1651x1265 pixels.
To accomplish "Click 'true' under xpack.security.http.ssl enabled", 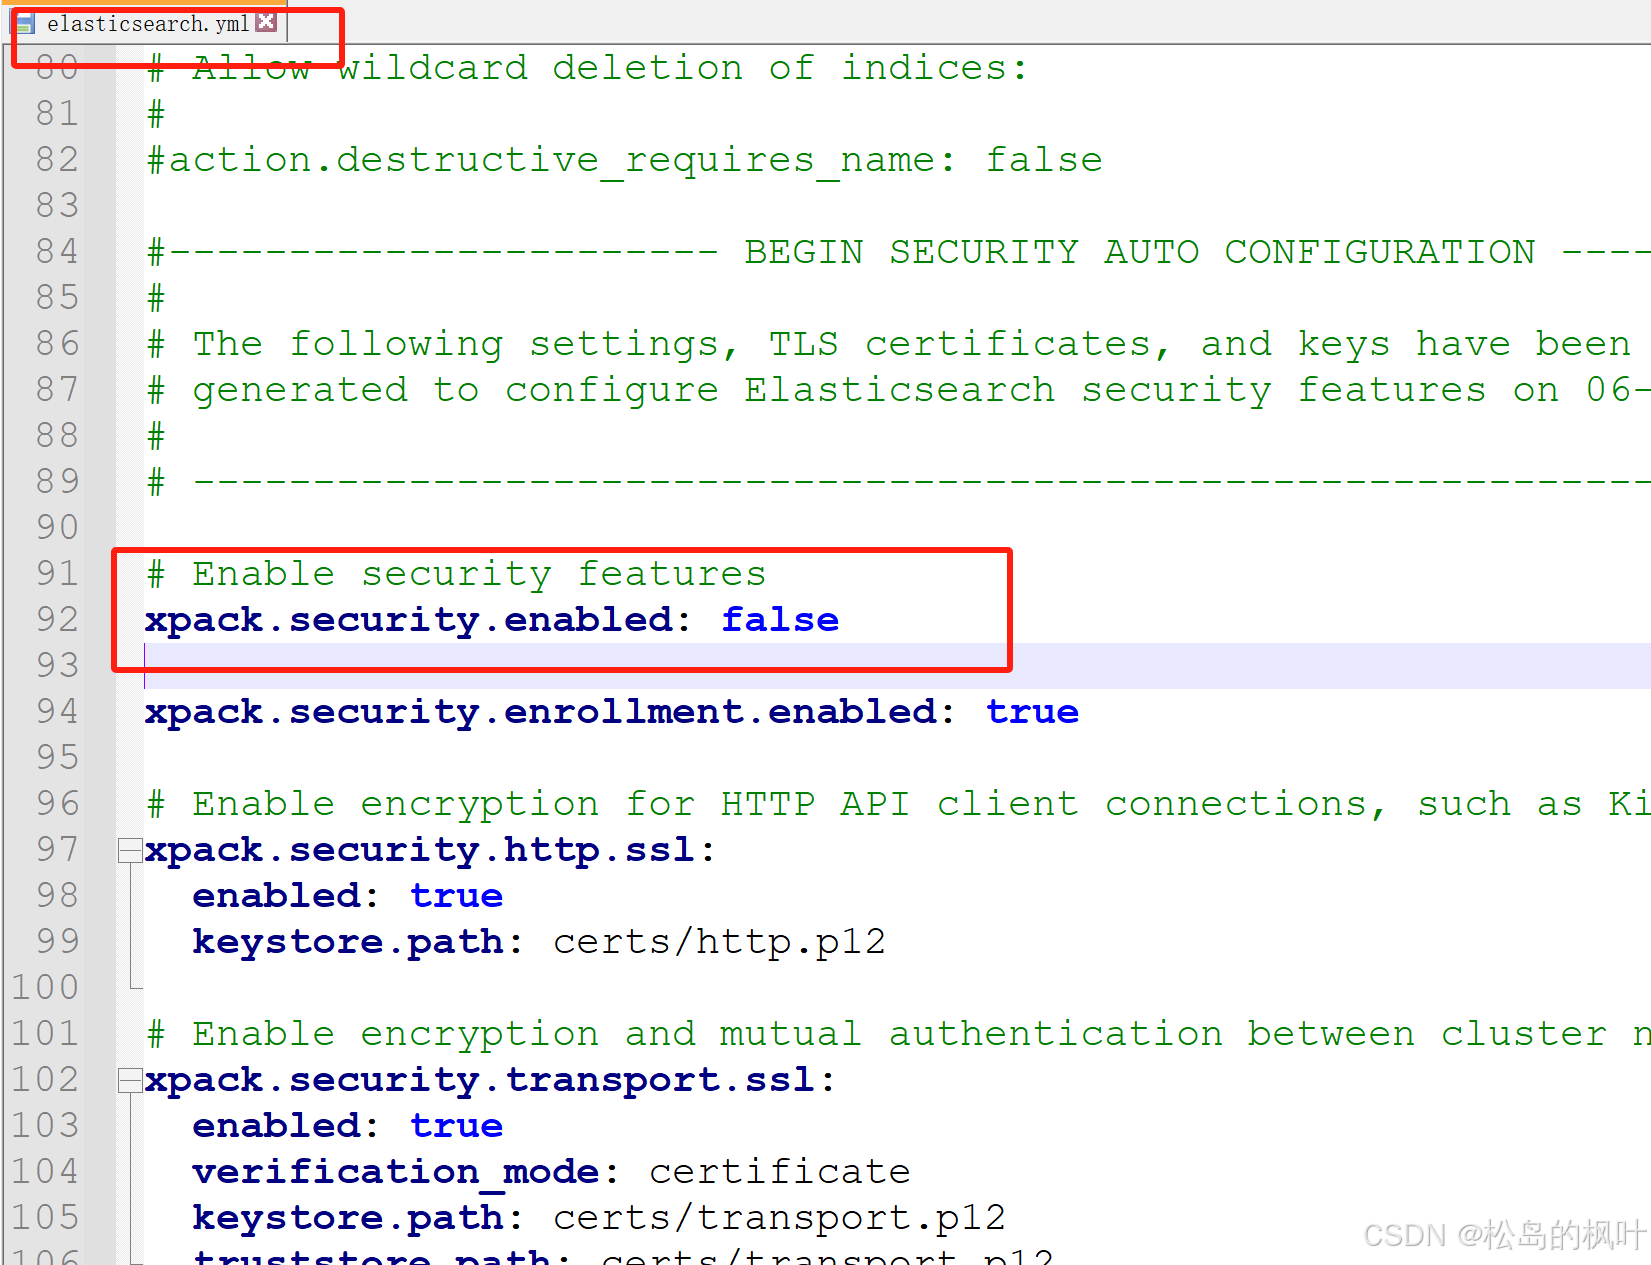I will [456, 896].
